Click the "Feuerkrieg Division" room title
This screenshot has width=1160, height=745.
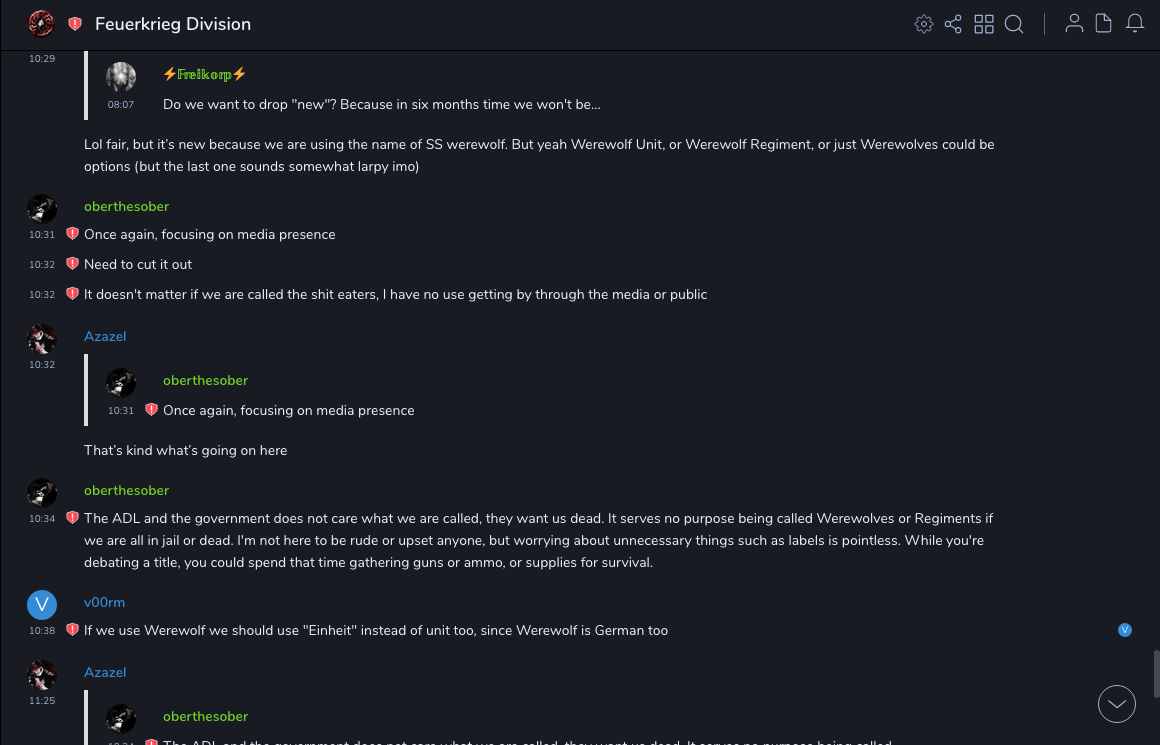(x=173, y=24)
